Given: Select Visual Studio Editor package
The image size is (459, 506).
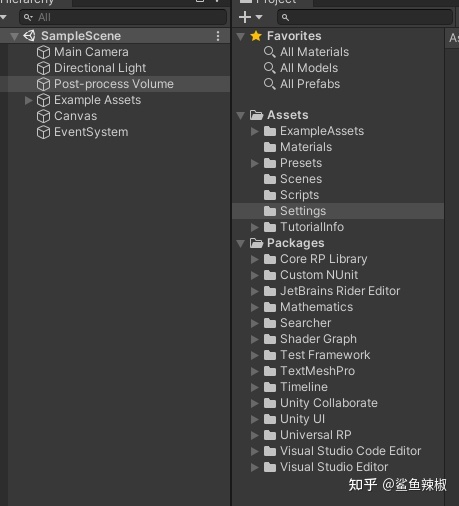Looking at the screenshot, I should pyautogui.click(x=334, y=467).
